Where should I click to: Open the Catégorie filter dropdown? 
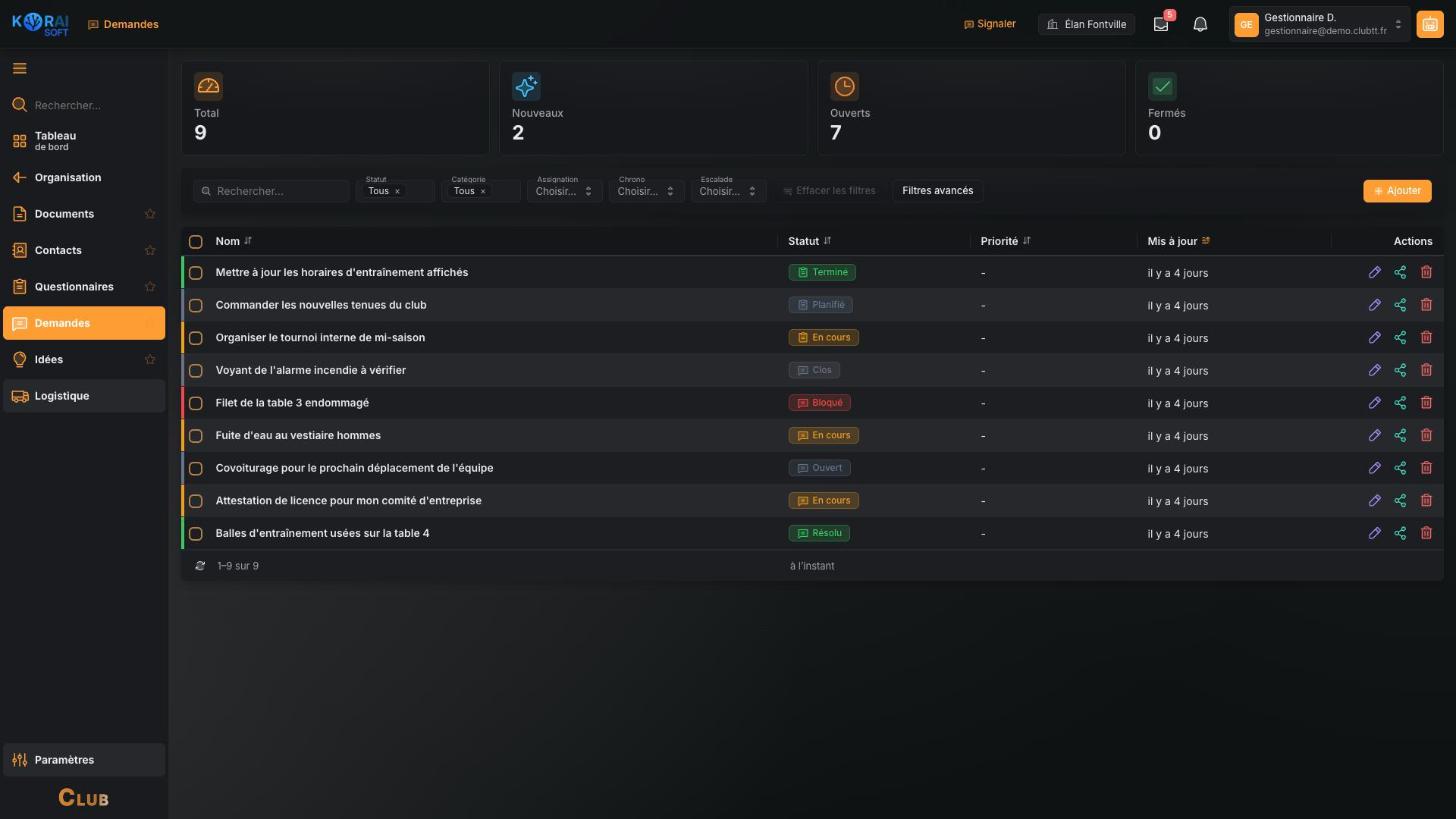tap(481, 190)
